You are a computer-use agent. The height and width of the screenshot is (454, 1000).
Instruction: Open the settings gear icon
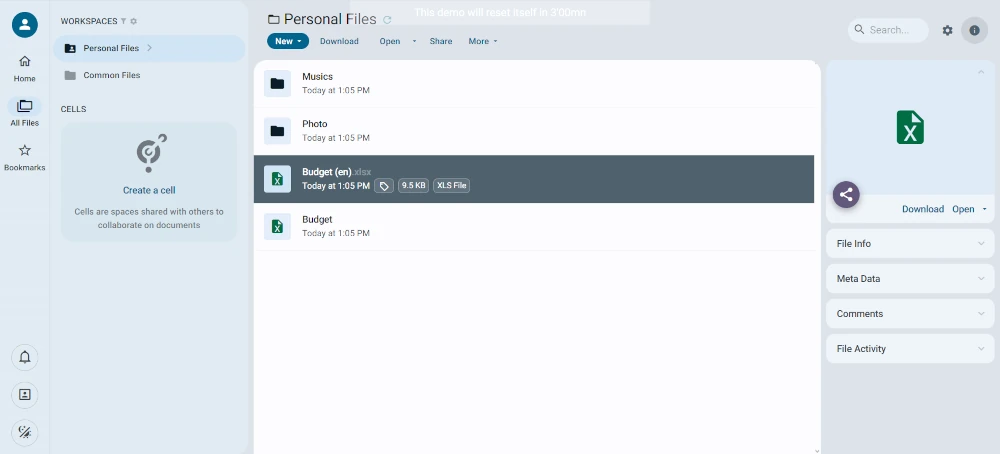pyautogui.click(x=947, y=30)
